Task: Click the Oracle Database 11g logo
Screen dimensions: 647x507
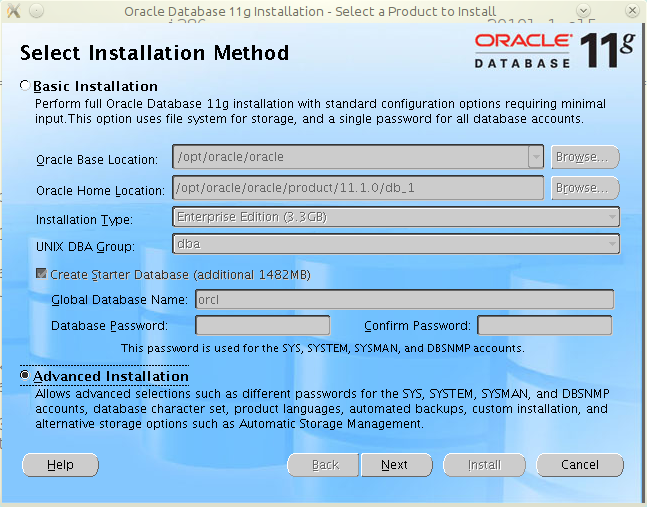Action: [x=554, y=50]
